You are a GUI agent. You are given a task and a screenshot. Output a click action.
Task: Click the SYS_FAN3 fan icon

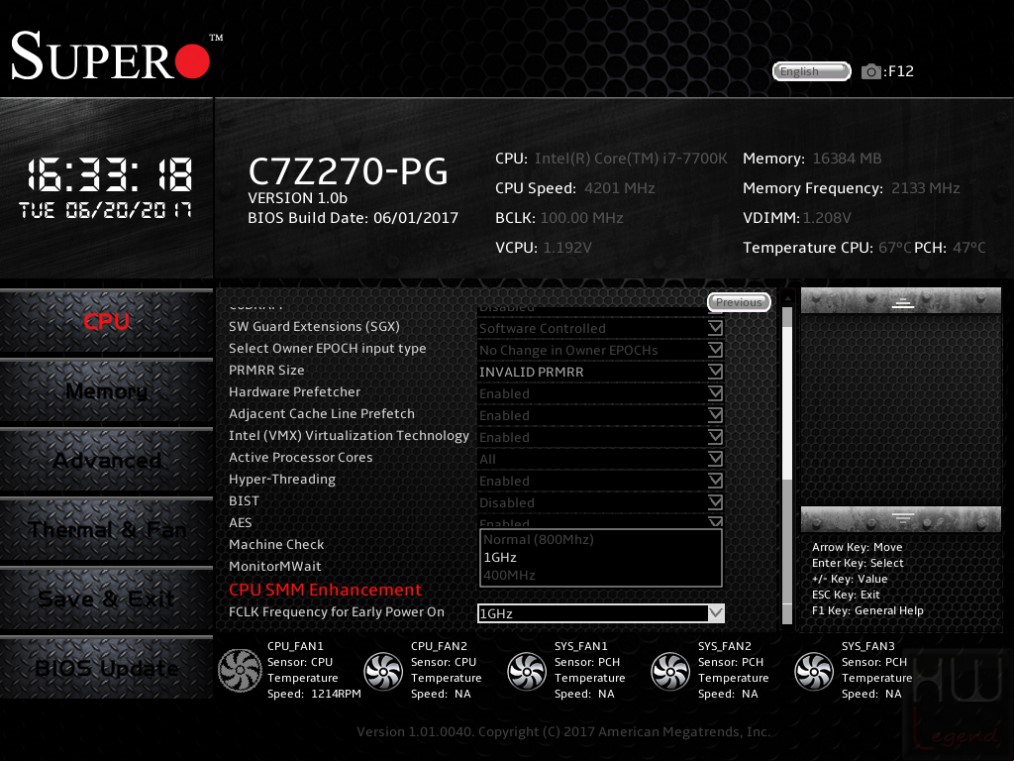814,670
